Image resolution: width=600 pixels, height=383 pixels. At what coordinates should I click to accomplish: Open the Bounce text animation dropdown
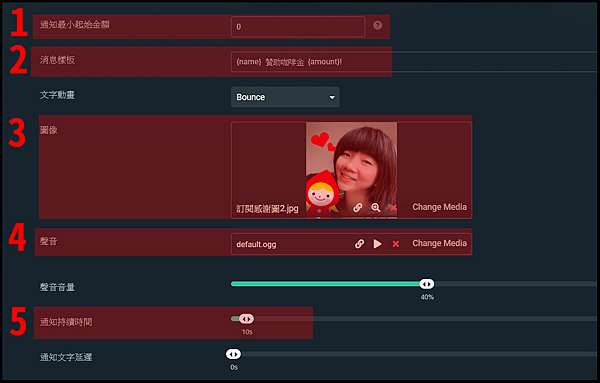(x=285, y=97)
